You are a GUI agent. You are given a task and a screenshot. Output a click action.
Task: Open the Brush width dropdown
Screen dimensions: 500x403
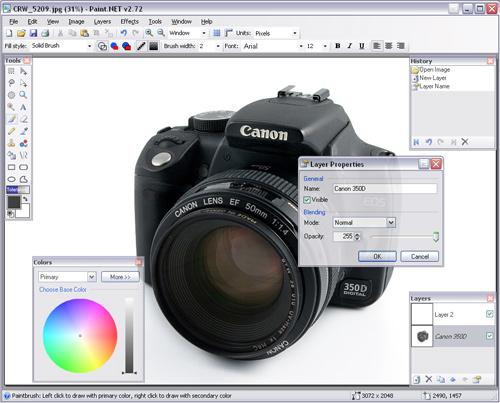[x=218, y=46]
